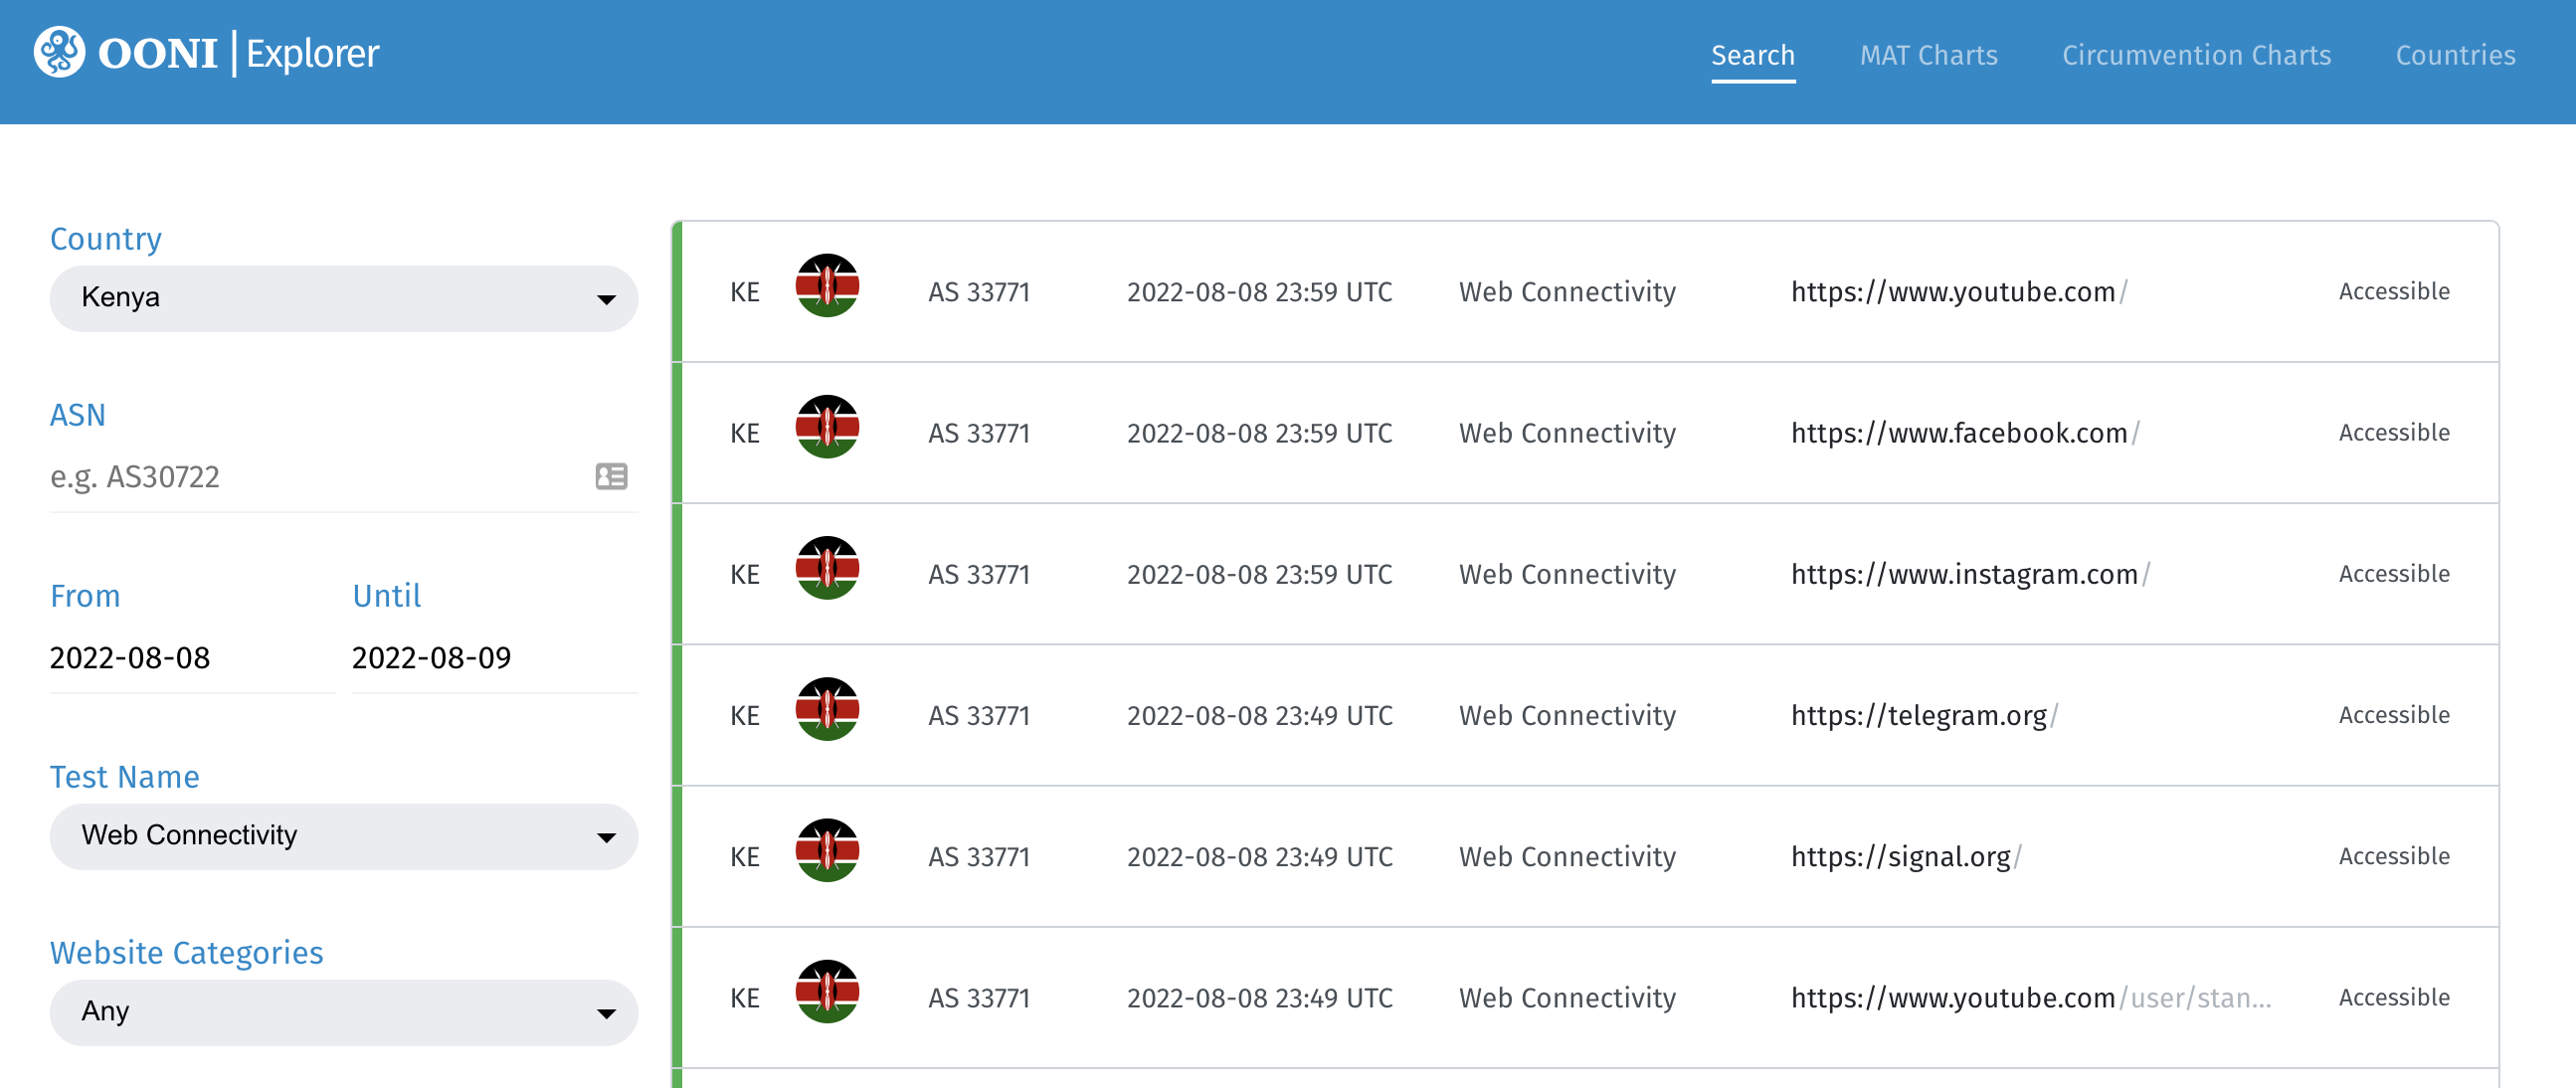Open the https://telegram.org/ measurement result

(x=1918, y=716)
